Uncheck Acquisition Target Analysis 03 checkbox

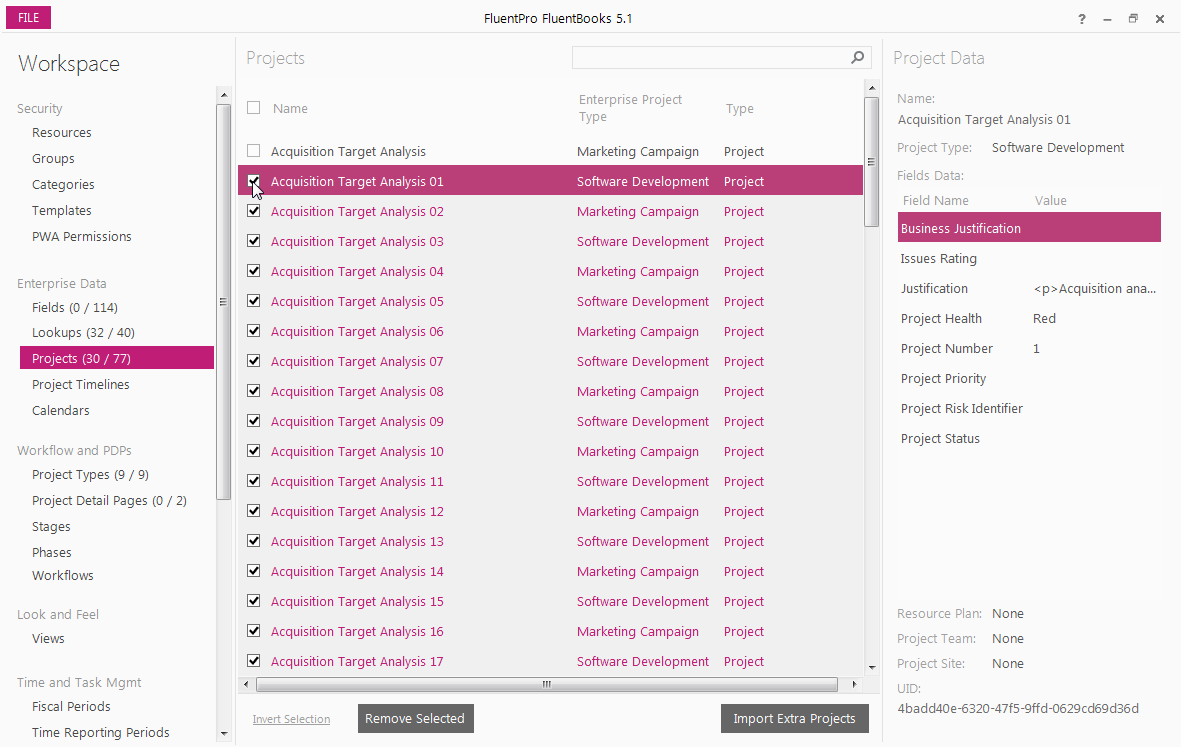pyautogui.click(x=254, y=241)
